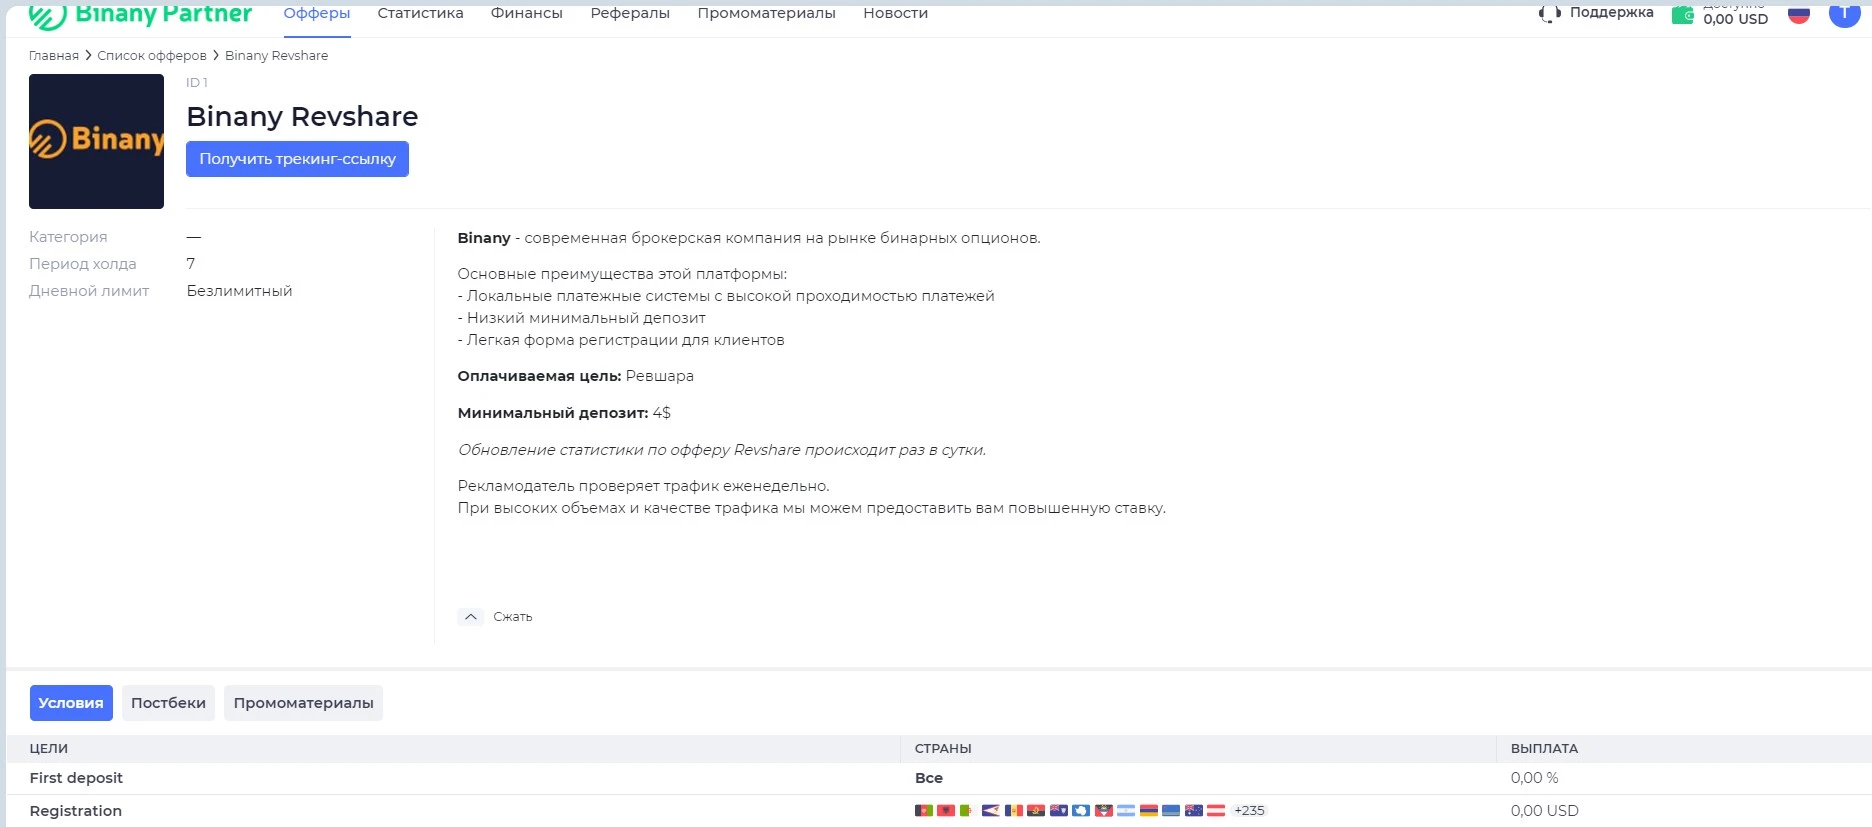1872x827 pixels.
Task: Go to the Статистика section
Action: pos(420,13)
